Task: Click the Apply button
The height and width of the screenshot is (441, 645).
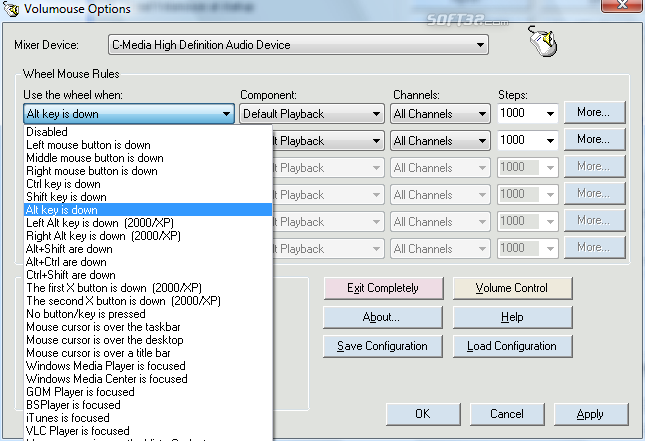Action: click(x=591, y=414)
